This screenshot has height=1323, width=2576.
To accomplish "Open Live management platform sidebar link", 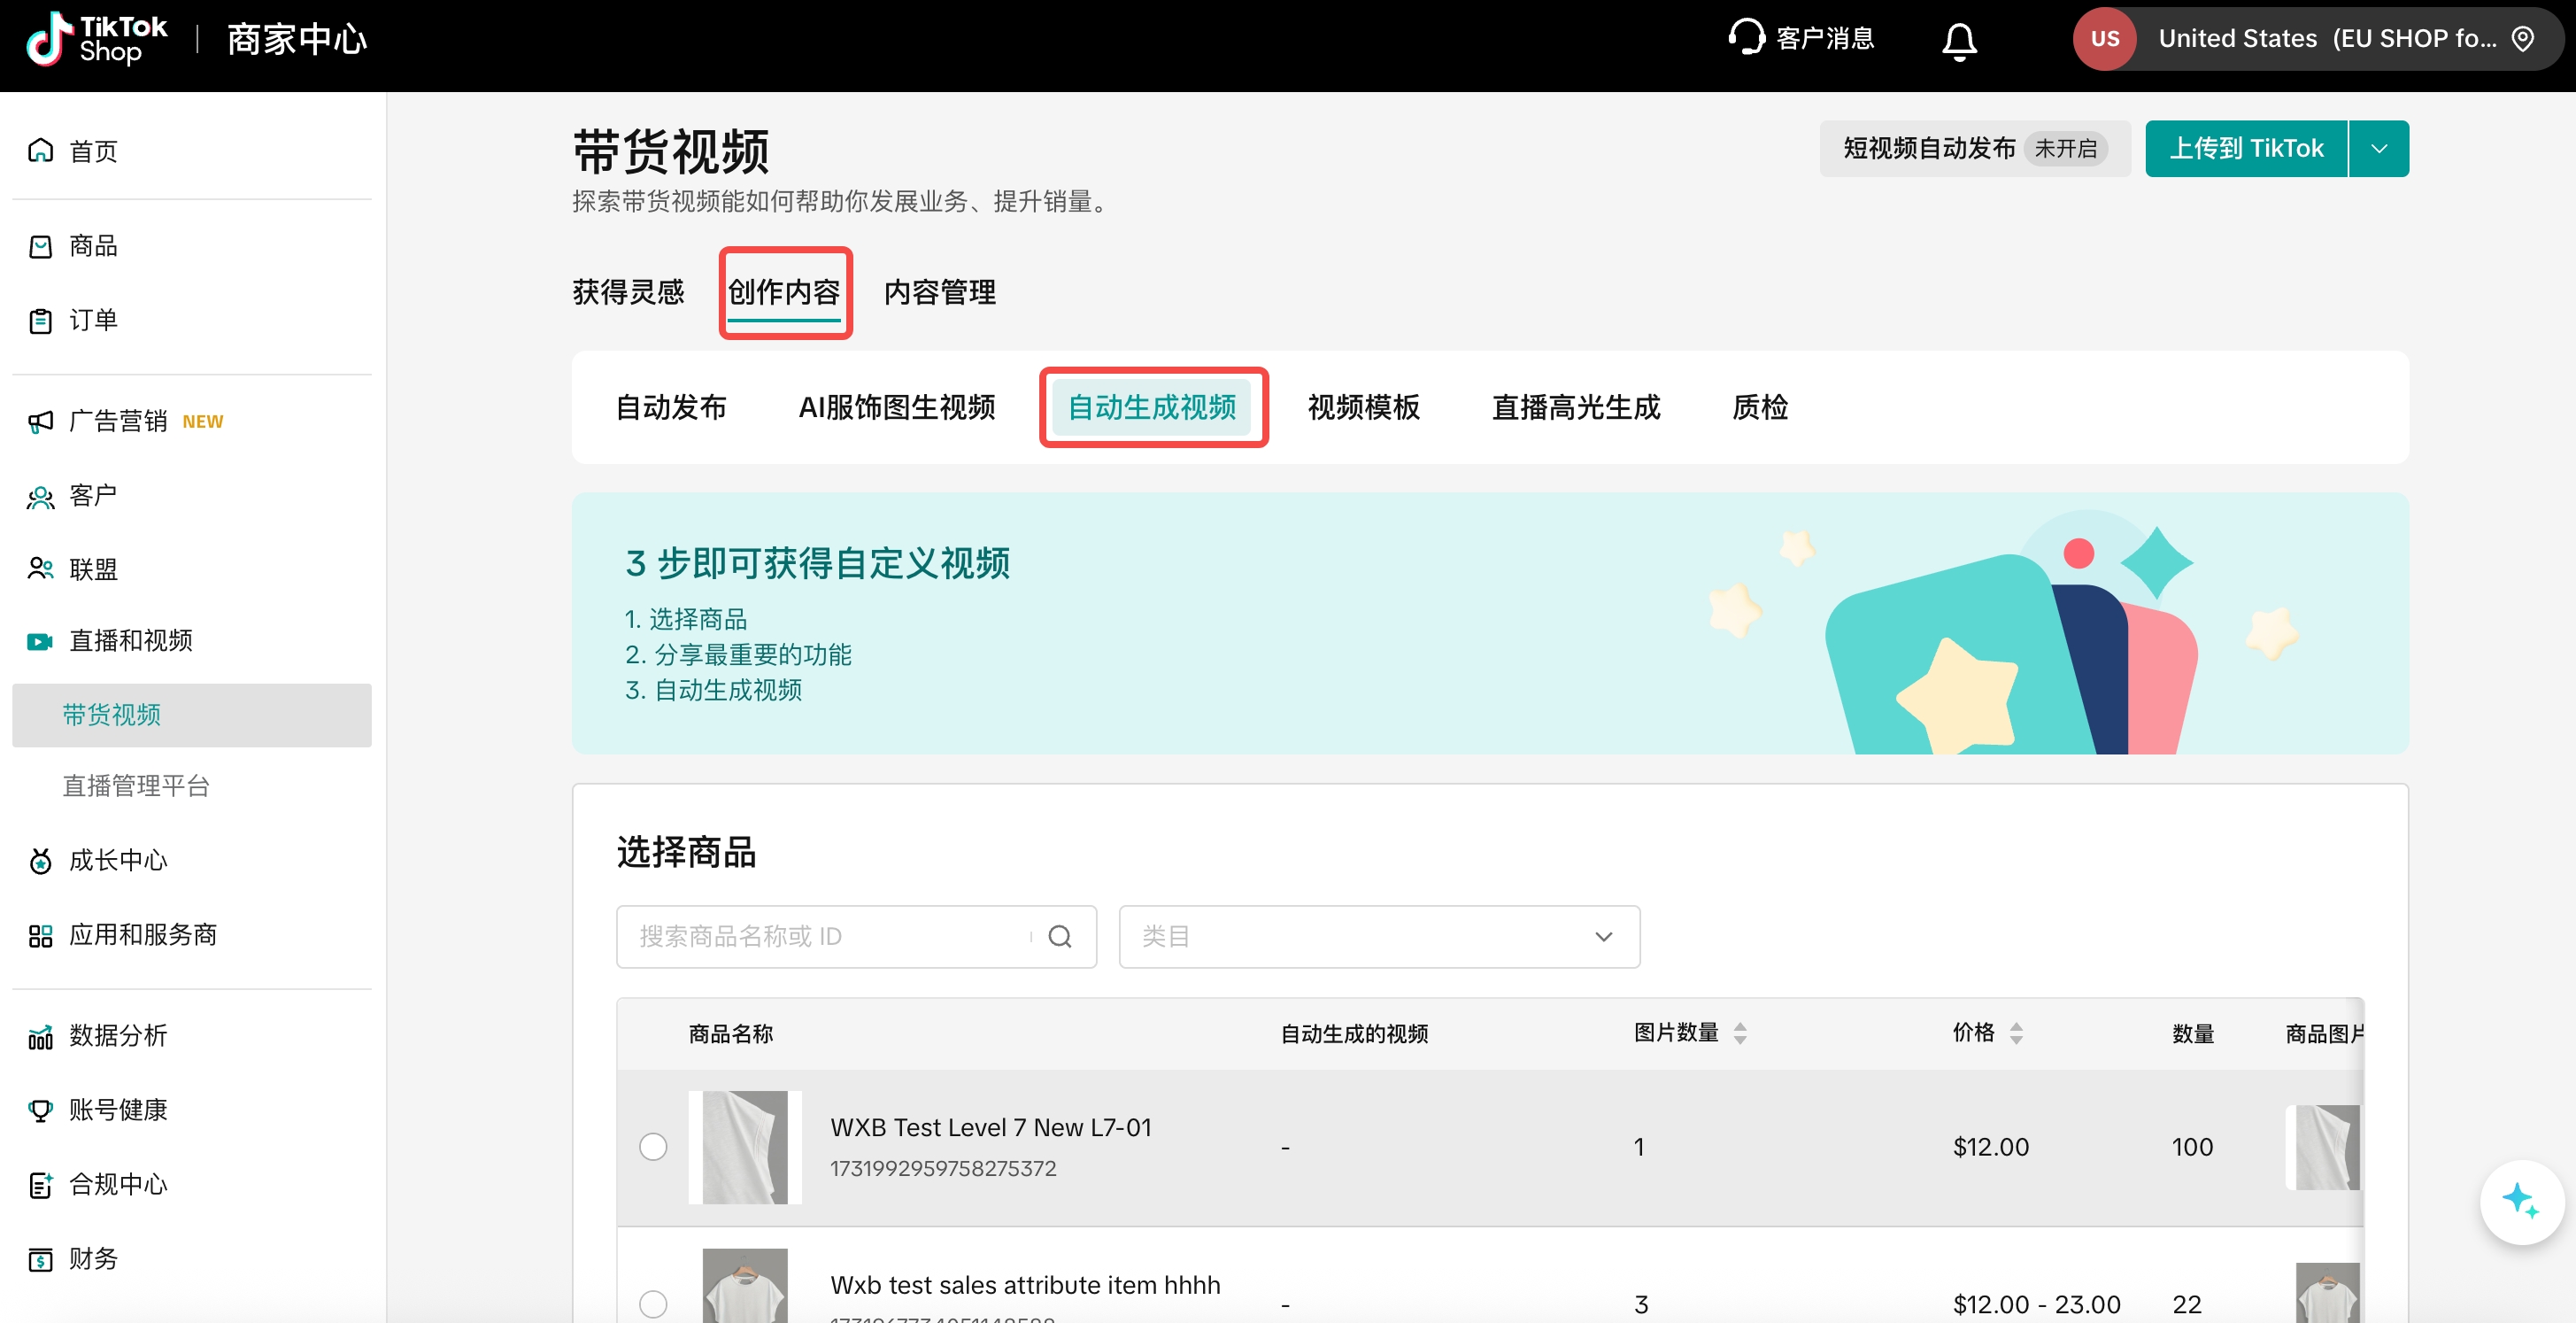I will (136, 786).
